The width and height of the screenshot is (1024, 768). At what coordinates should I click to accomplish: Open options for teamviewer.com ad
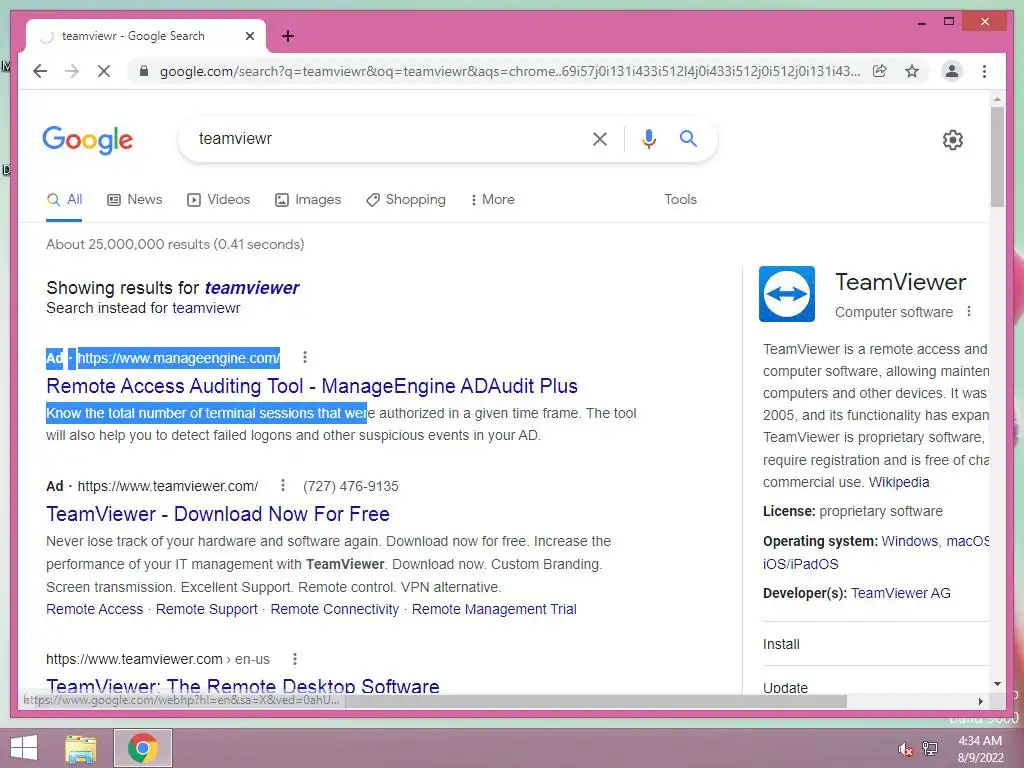(282, 485)
